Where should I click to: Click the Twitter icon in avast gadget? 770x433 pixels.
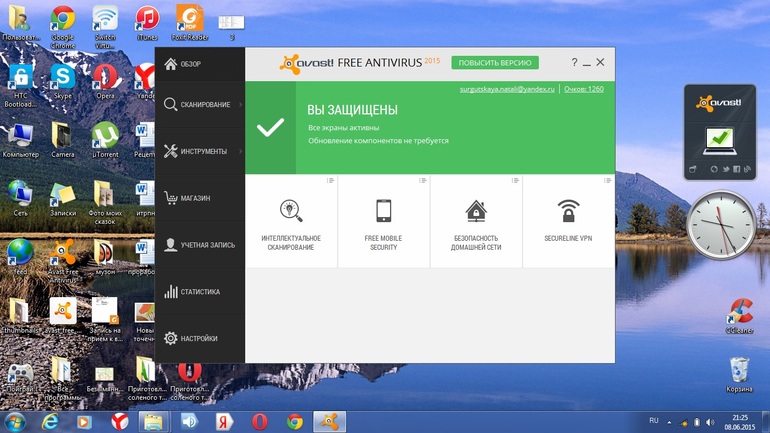coord(725,169)
